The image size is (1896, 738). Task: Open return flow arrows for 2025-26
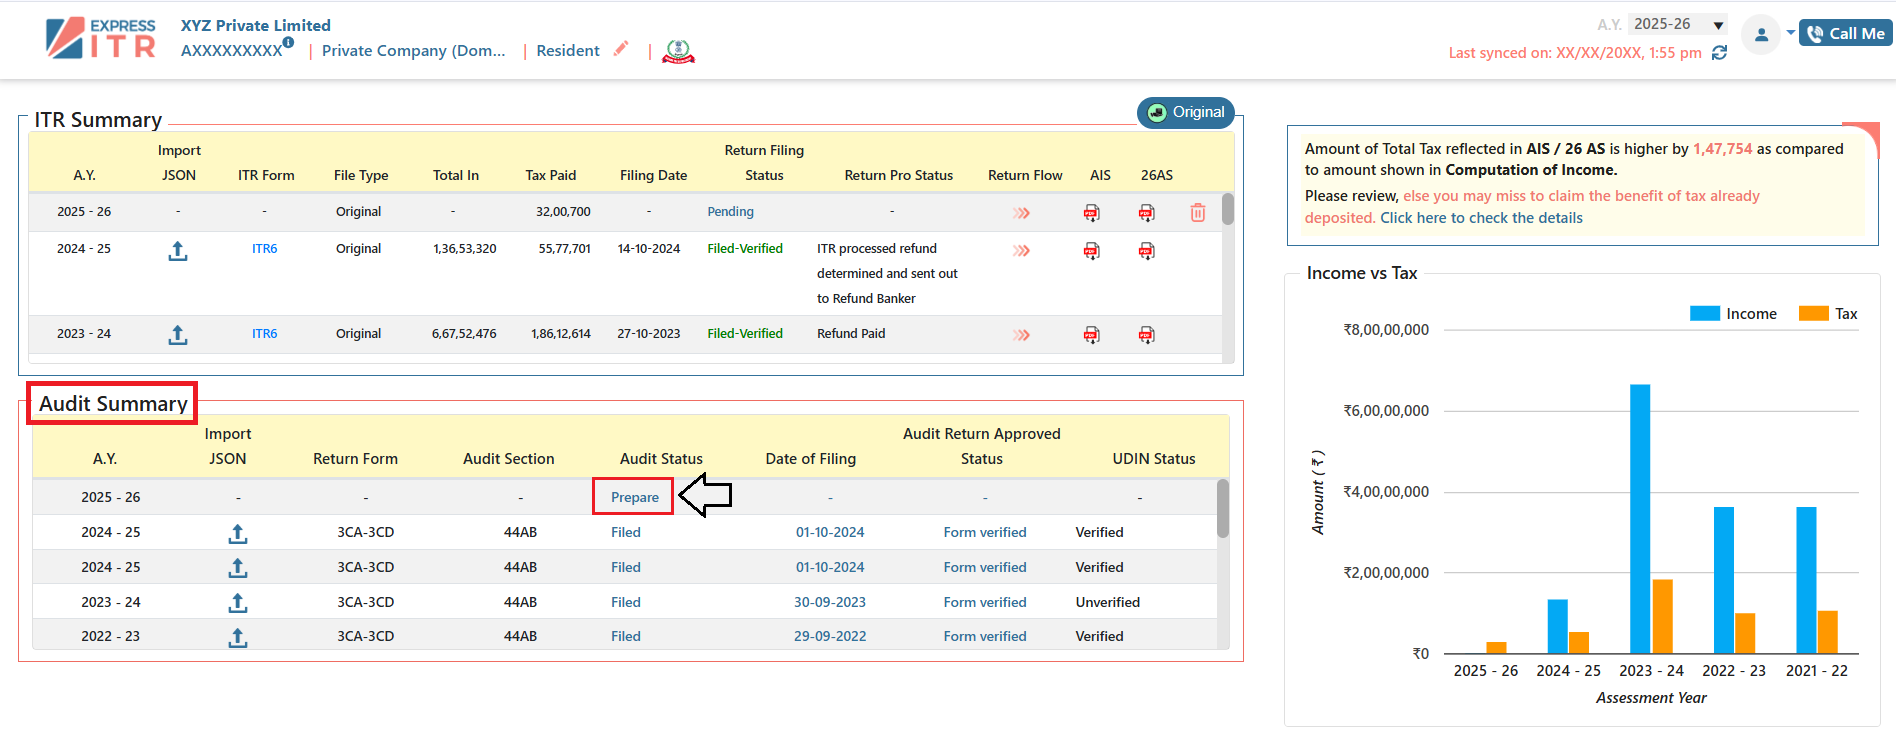pyautogui.click(x=1021, y=213)
